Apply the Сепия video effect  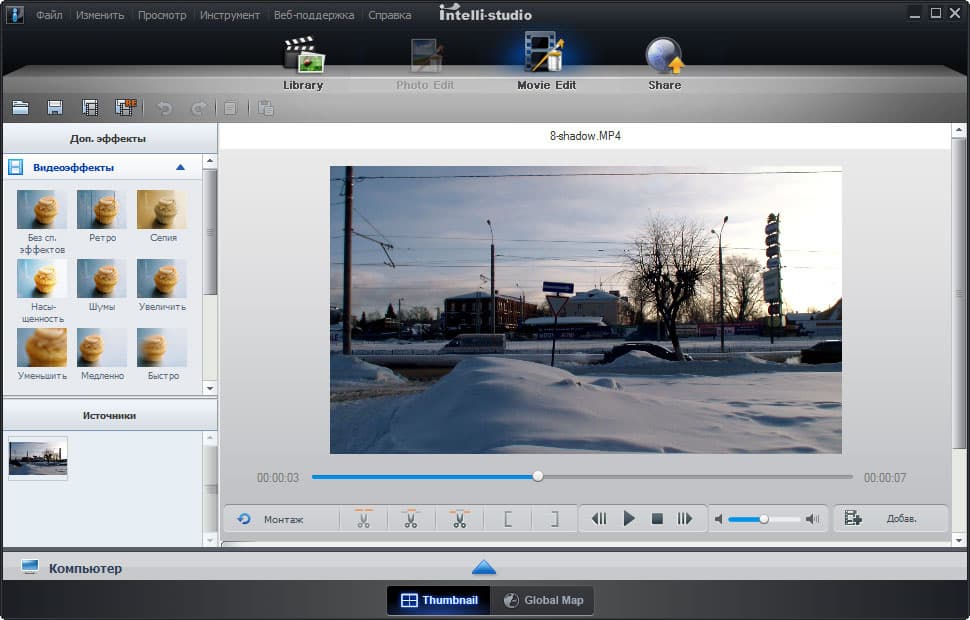point(162,210)
